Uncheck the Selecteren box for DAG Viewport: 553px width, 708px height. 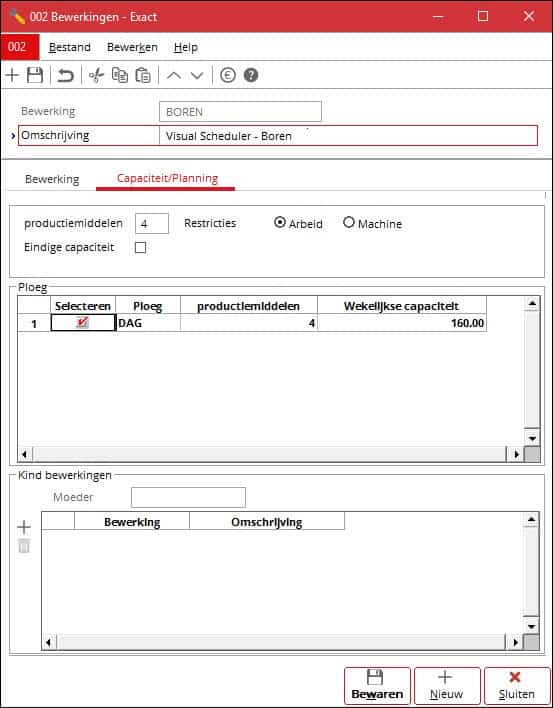tap(83, 323)
